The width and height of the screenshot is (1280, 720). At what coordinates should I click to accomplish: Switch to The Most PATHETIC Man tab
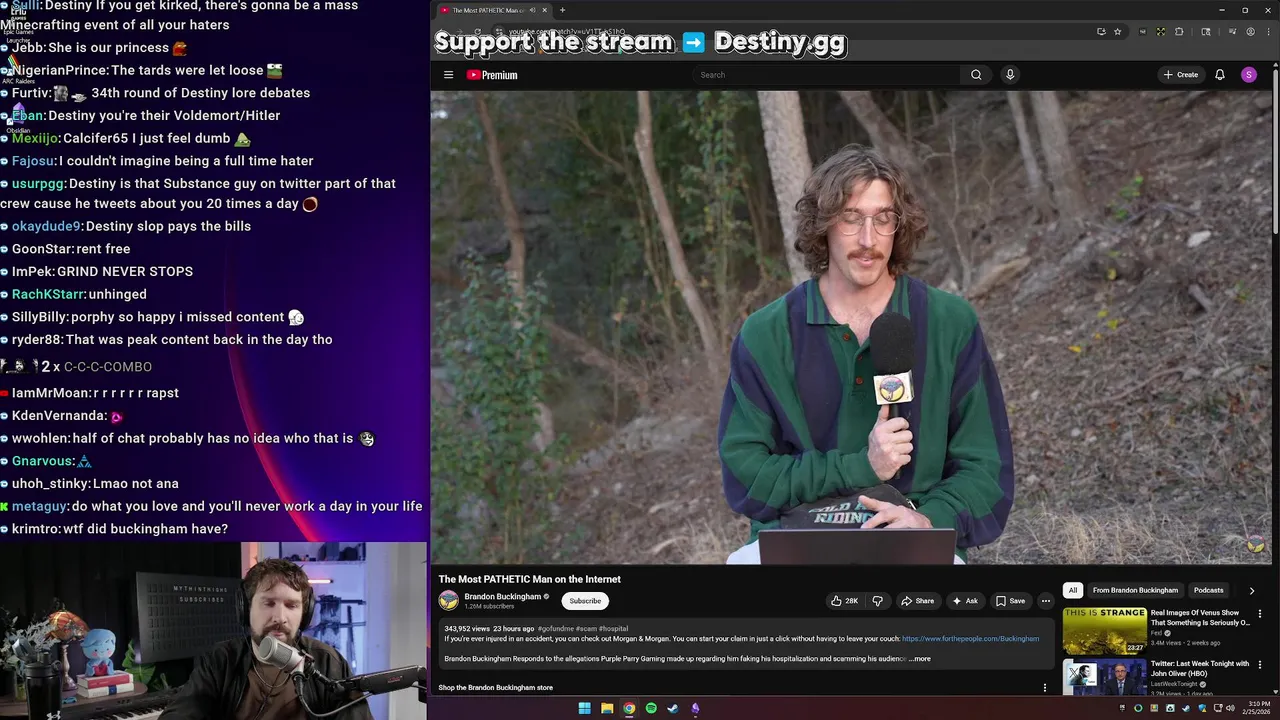click(492, 10)
